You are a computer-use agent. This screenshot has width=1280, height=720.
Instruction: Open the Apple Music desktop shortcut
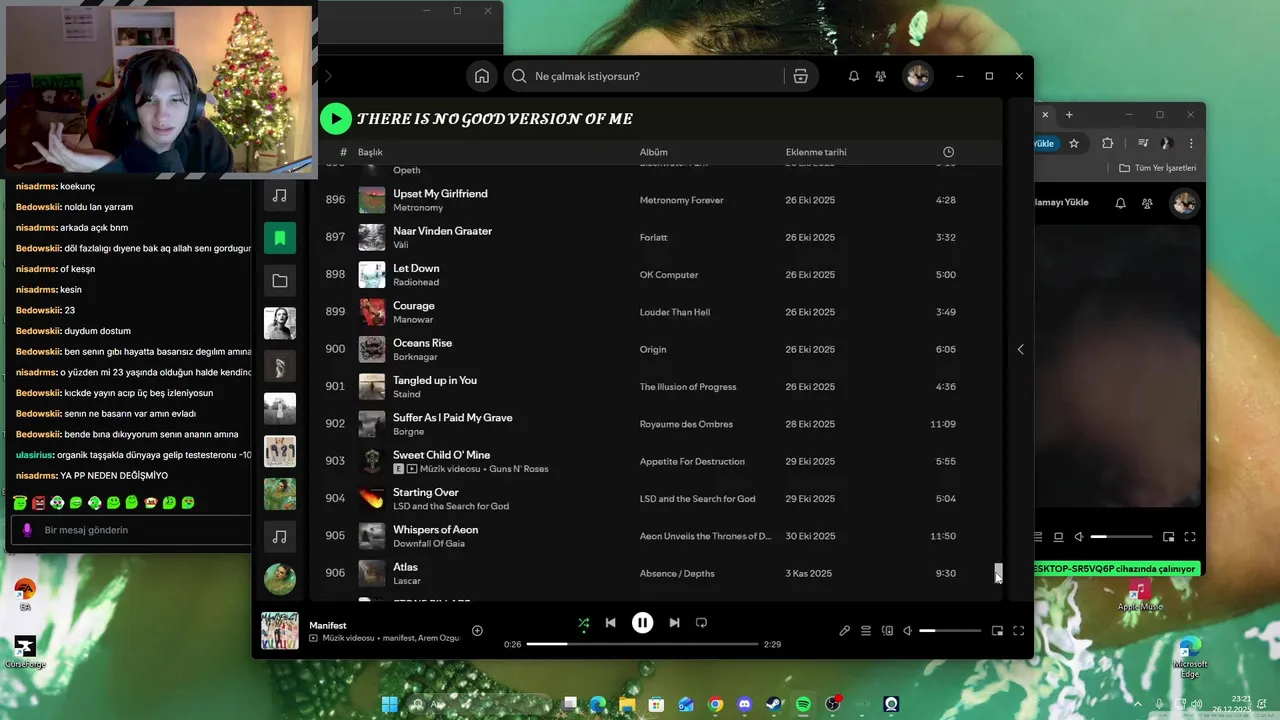[x=1140, y=595]
